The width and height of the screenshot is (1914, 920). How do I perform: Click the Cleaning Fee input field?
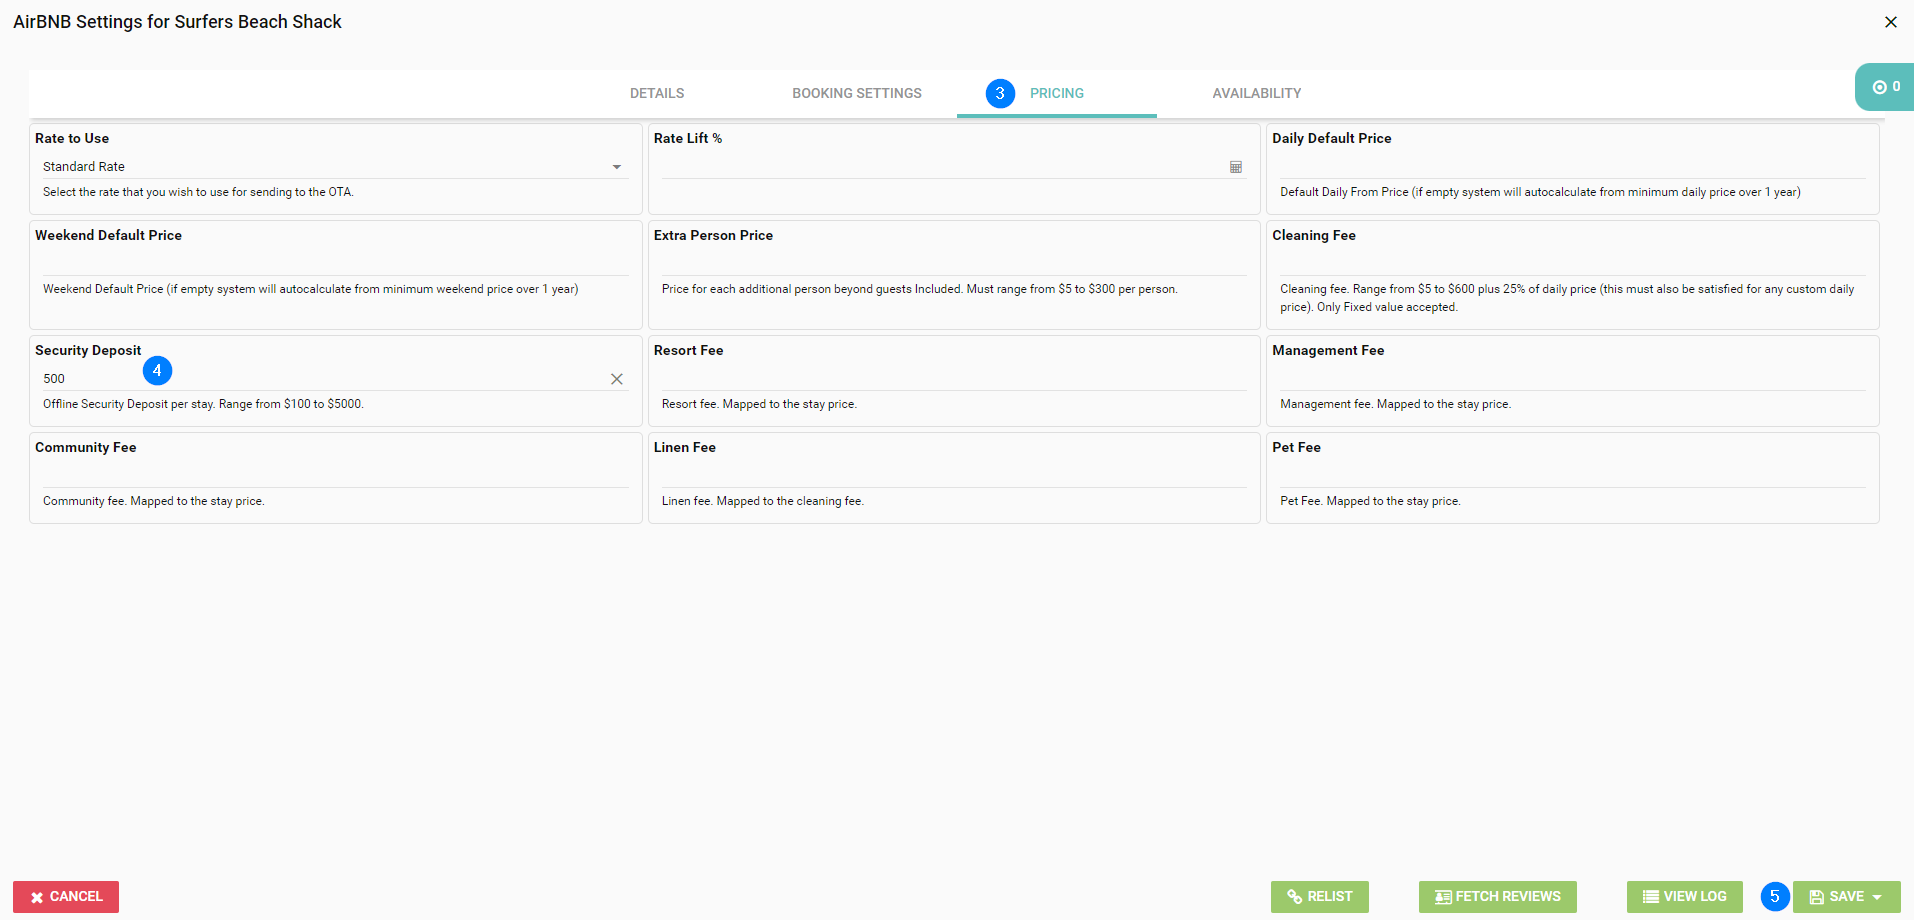point(1571,263)
